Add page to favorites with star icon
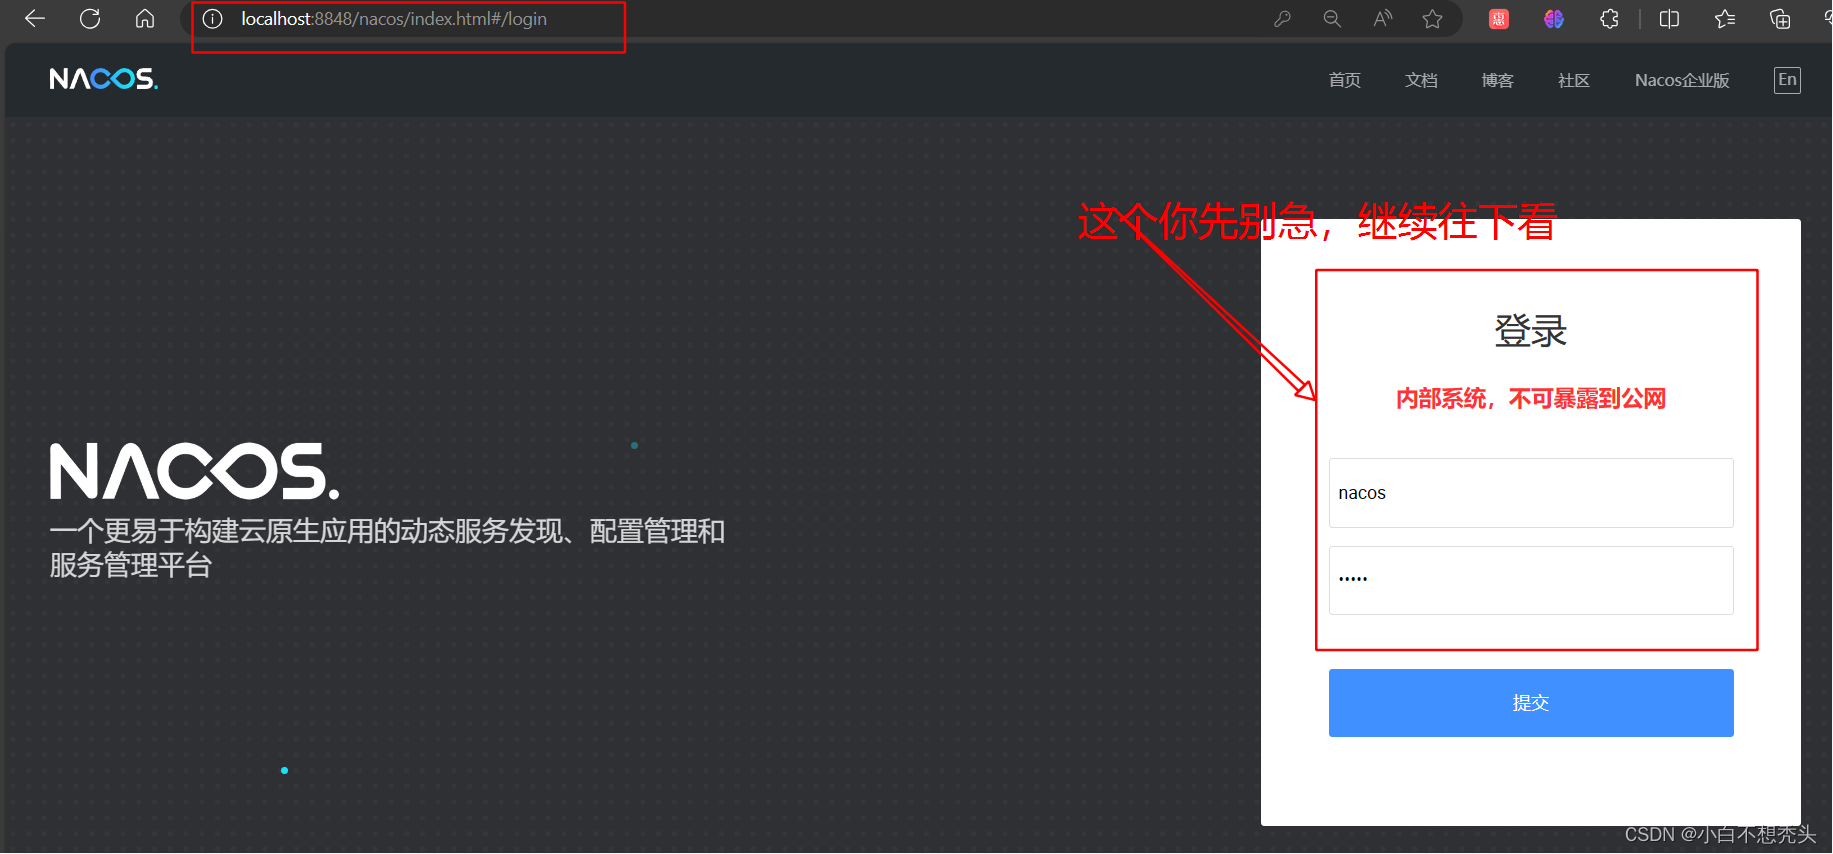Viewport: 1833px width, 854px height. click(1433, 19)
